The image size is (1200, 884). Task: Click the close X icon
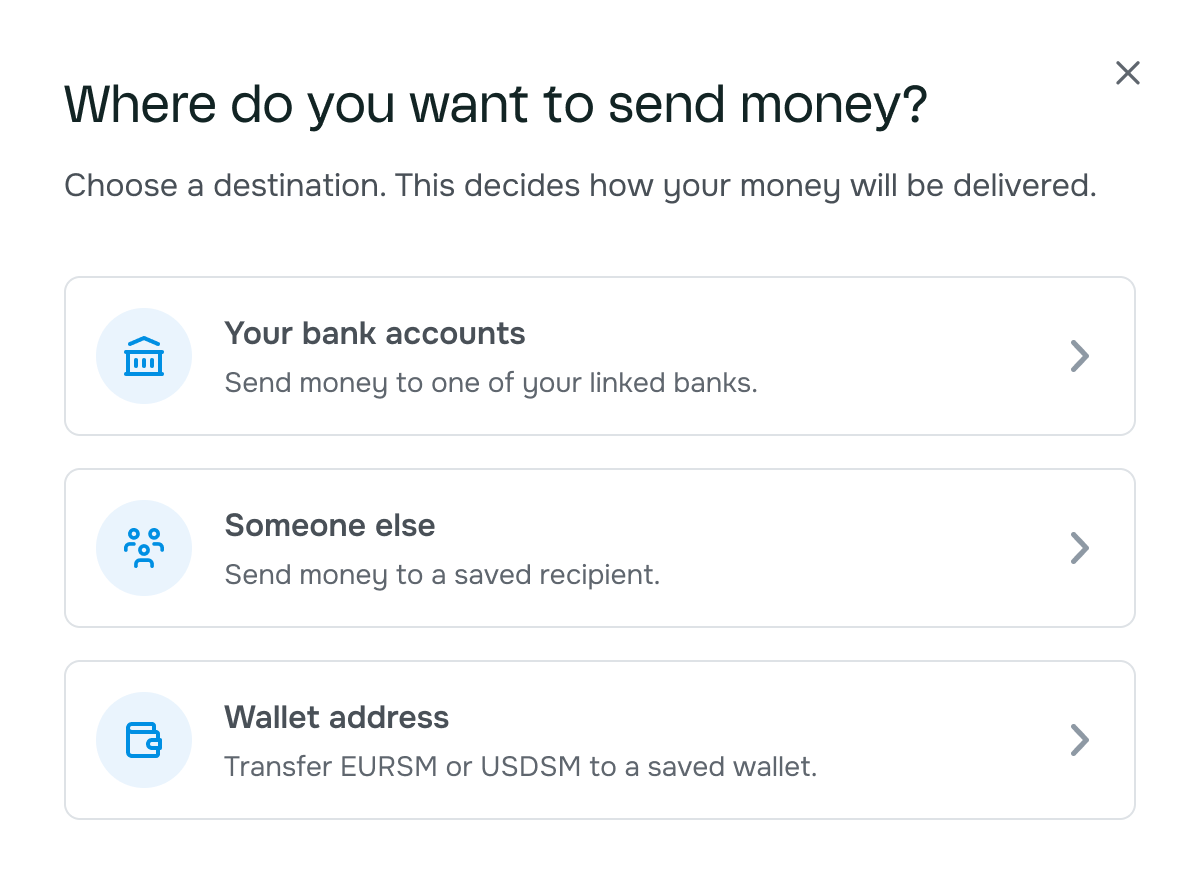point(1128,73)
